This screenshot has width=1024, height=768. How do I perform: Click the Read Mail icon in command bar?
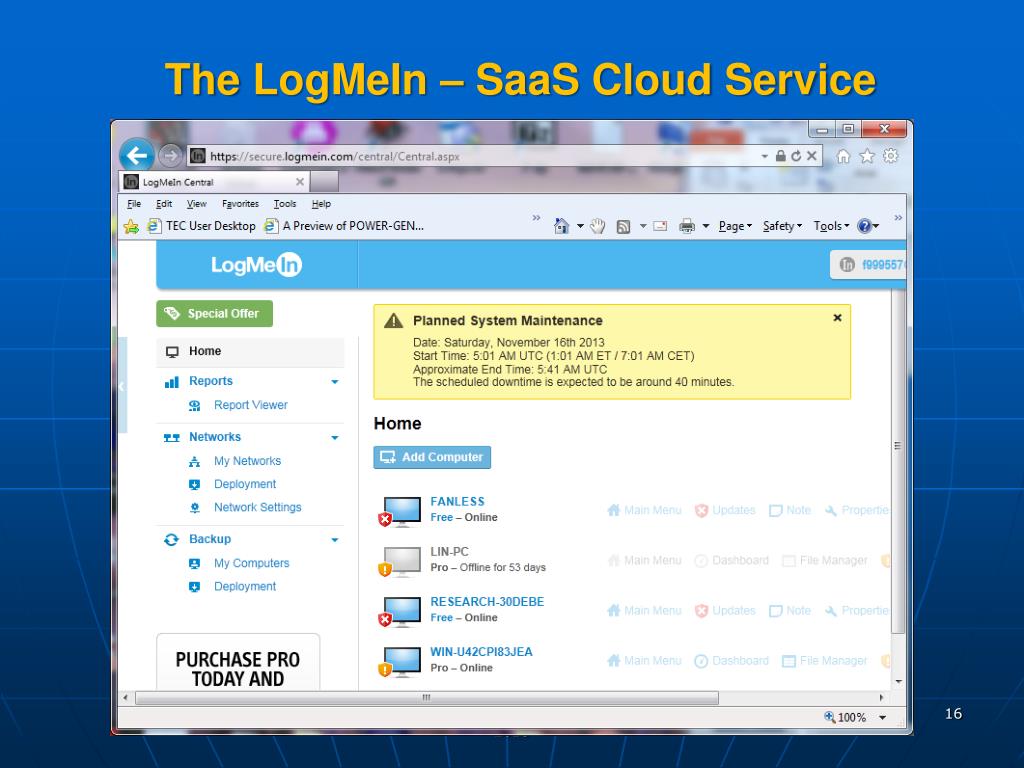click(x=660, y=226)
